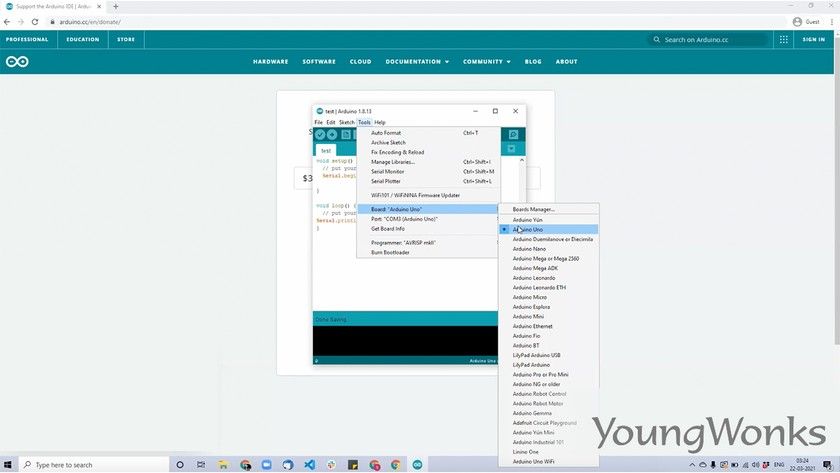This screenshot has width=840, height=473.
Task: Open the BLOG link on Arduino site
Action: pos(533,62)
